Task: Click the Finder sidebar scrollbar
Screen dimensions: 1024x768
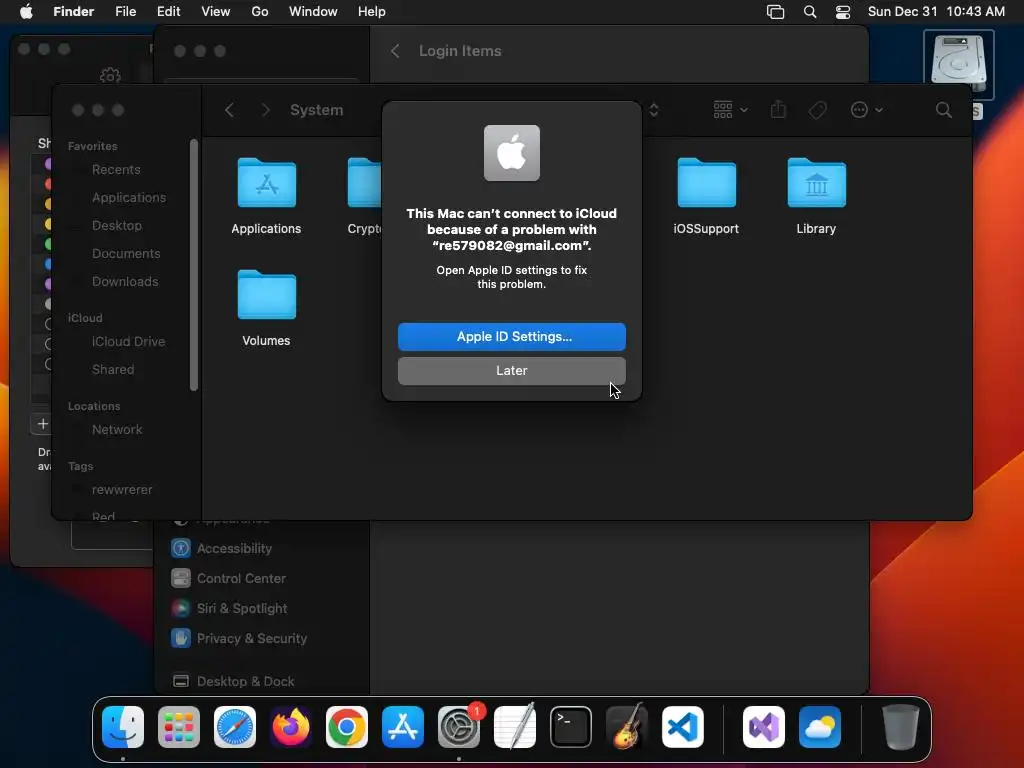Action: (193, 265)
